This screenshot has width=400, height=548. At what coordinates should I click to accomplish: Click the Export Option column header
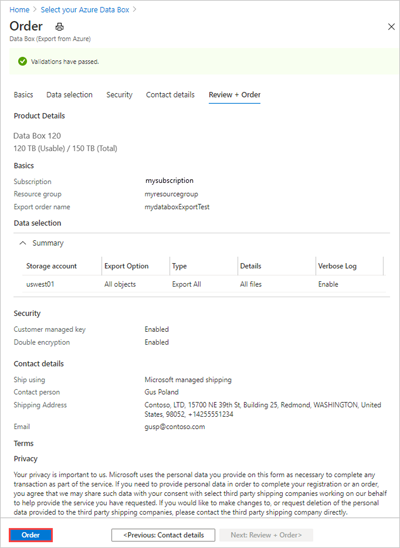[x=126, y=266]
